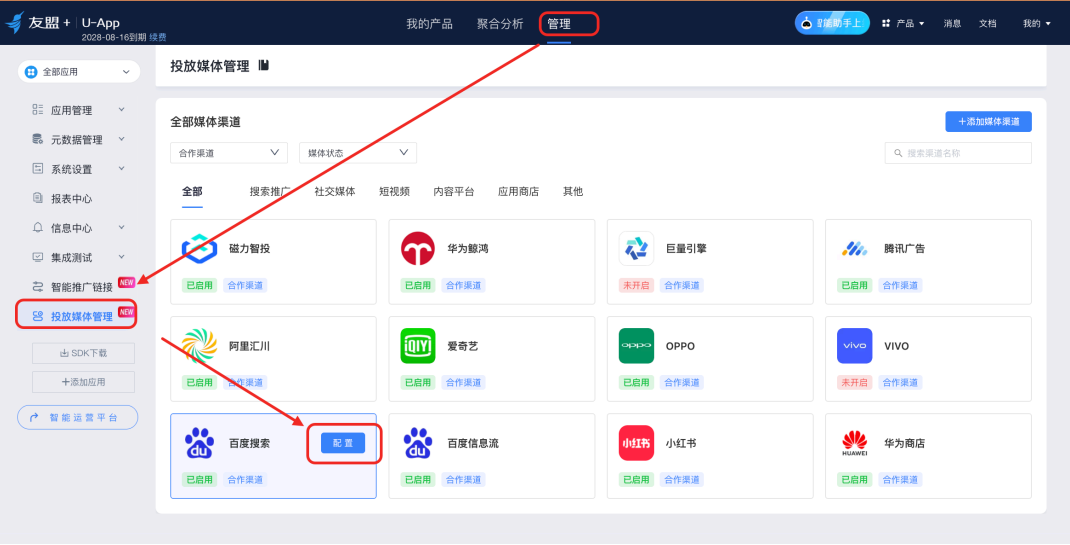Select the 其他 tab
Image resolution: width=1070 pixels, height=545 pixels.
pyautogui.click(x=573, y=192)
